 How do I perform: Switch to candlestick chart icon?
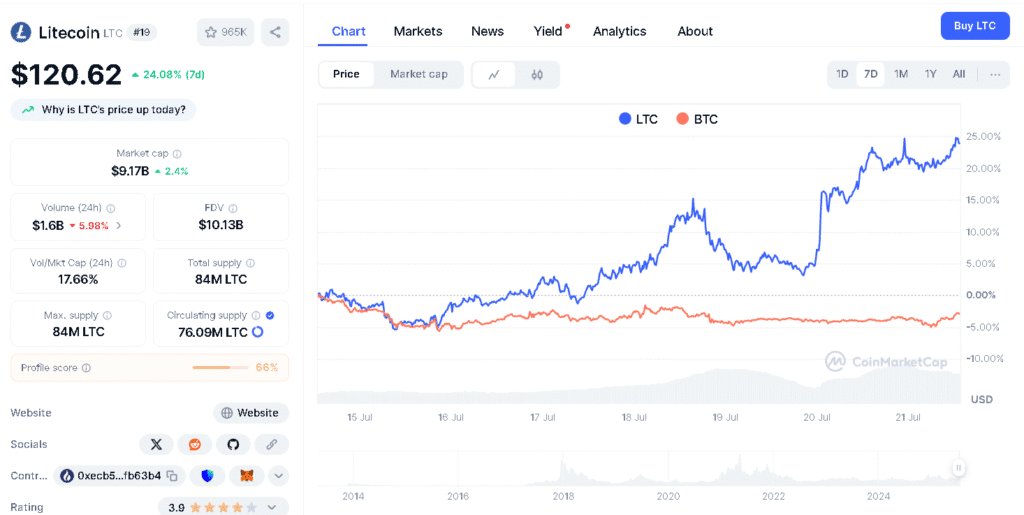(x=537, y=74)
